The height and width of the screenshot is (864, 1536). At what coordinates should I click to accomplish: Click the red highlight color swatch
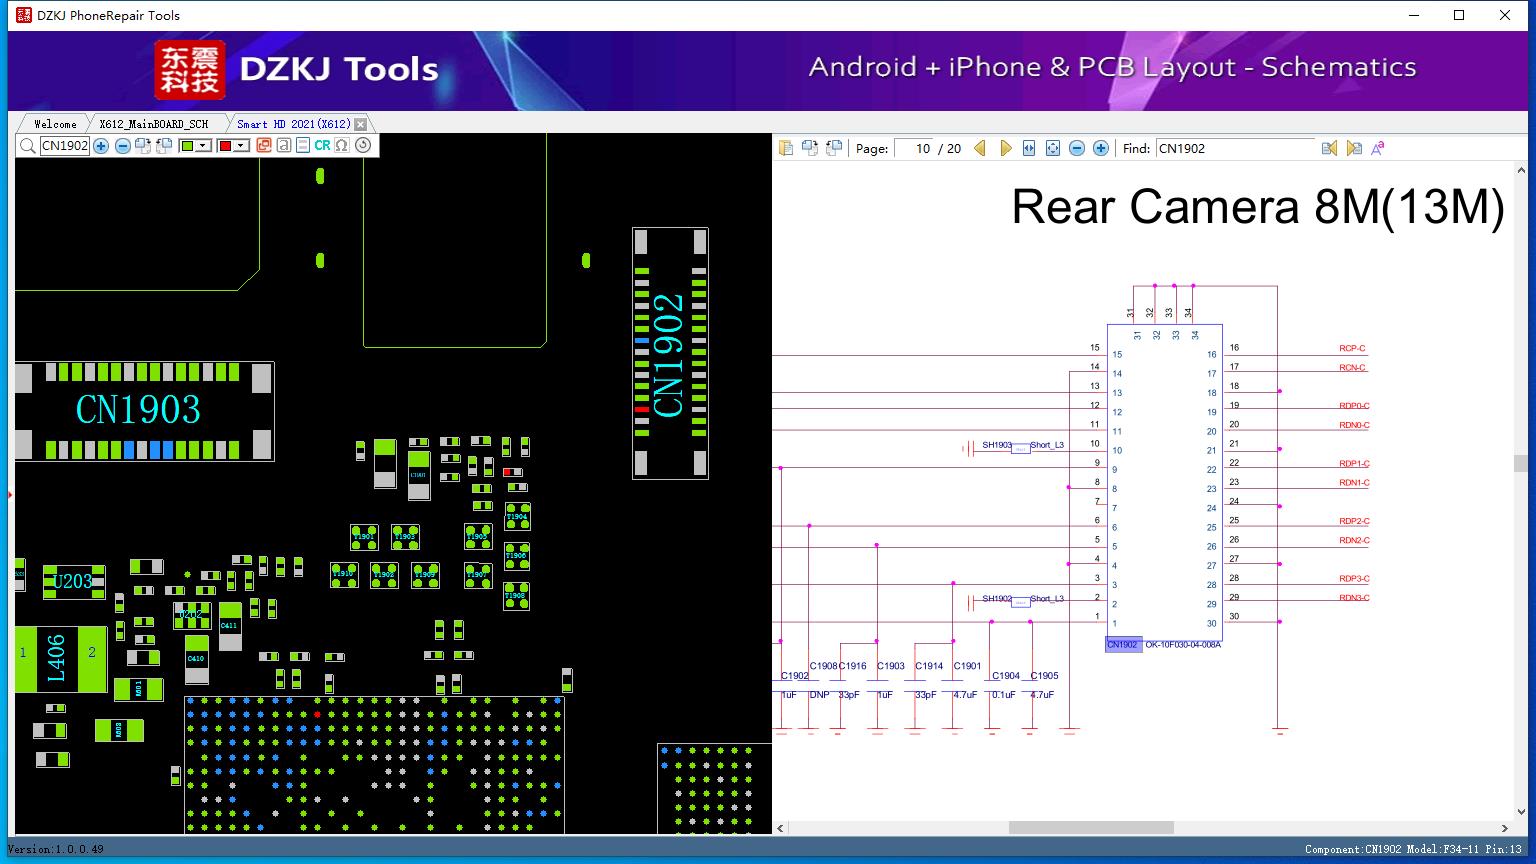point(225,146)
